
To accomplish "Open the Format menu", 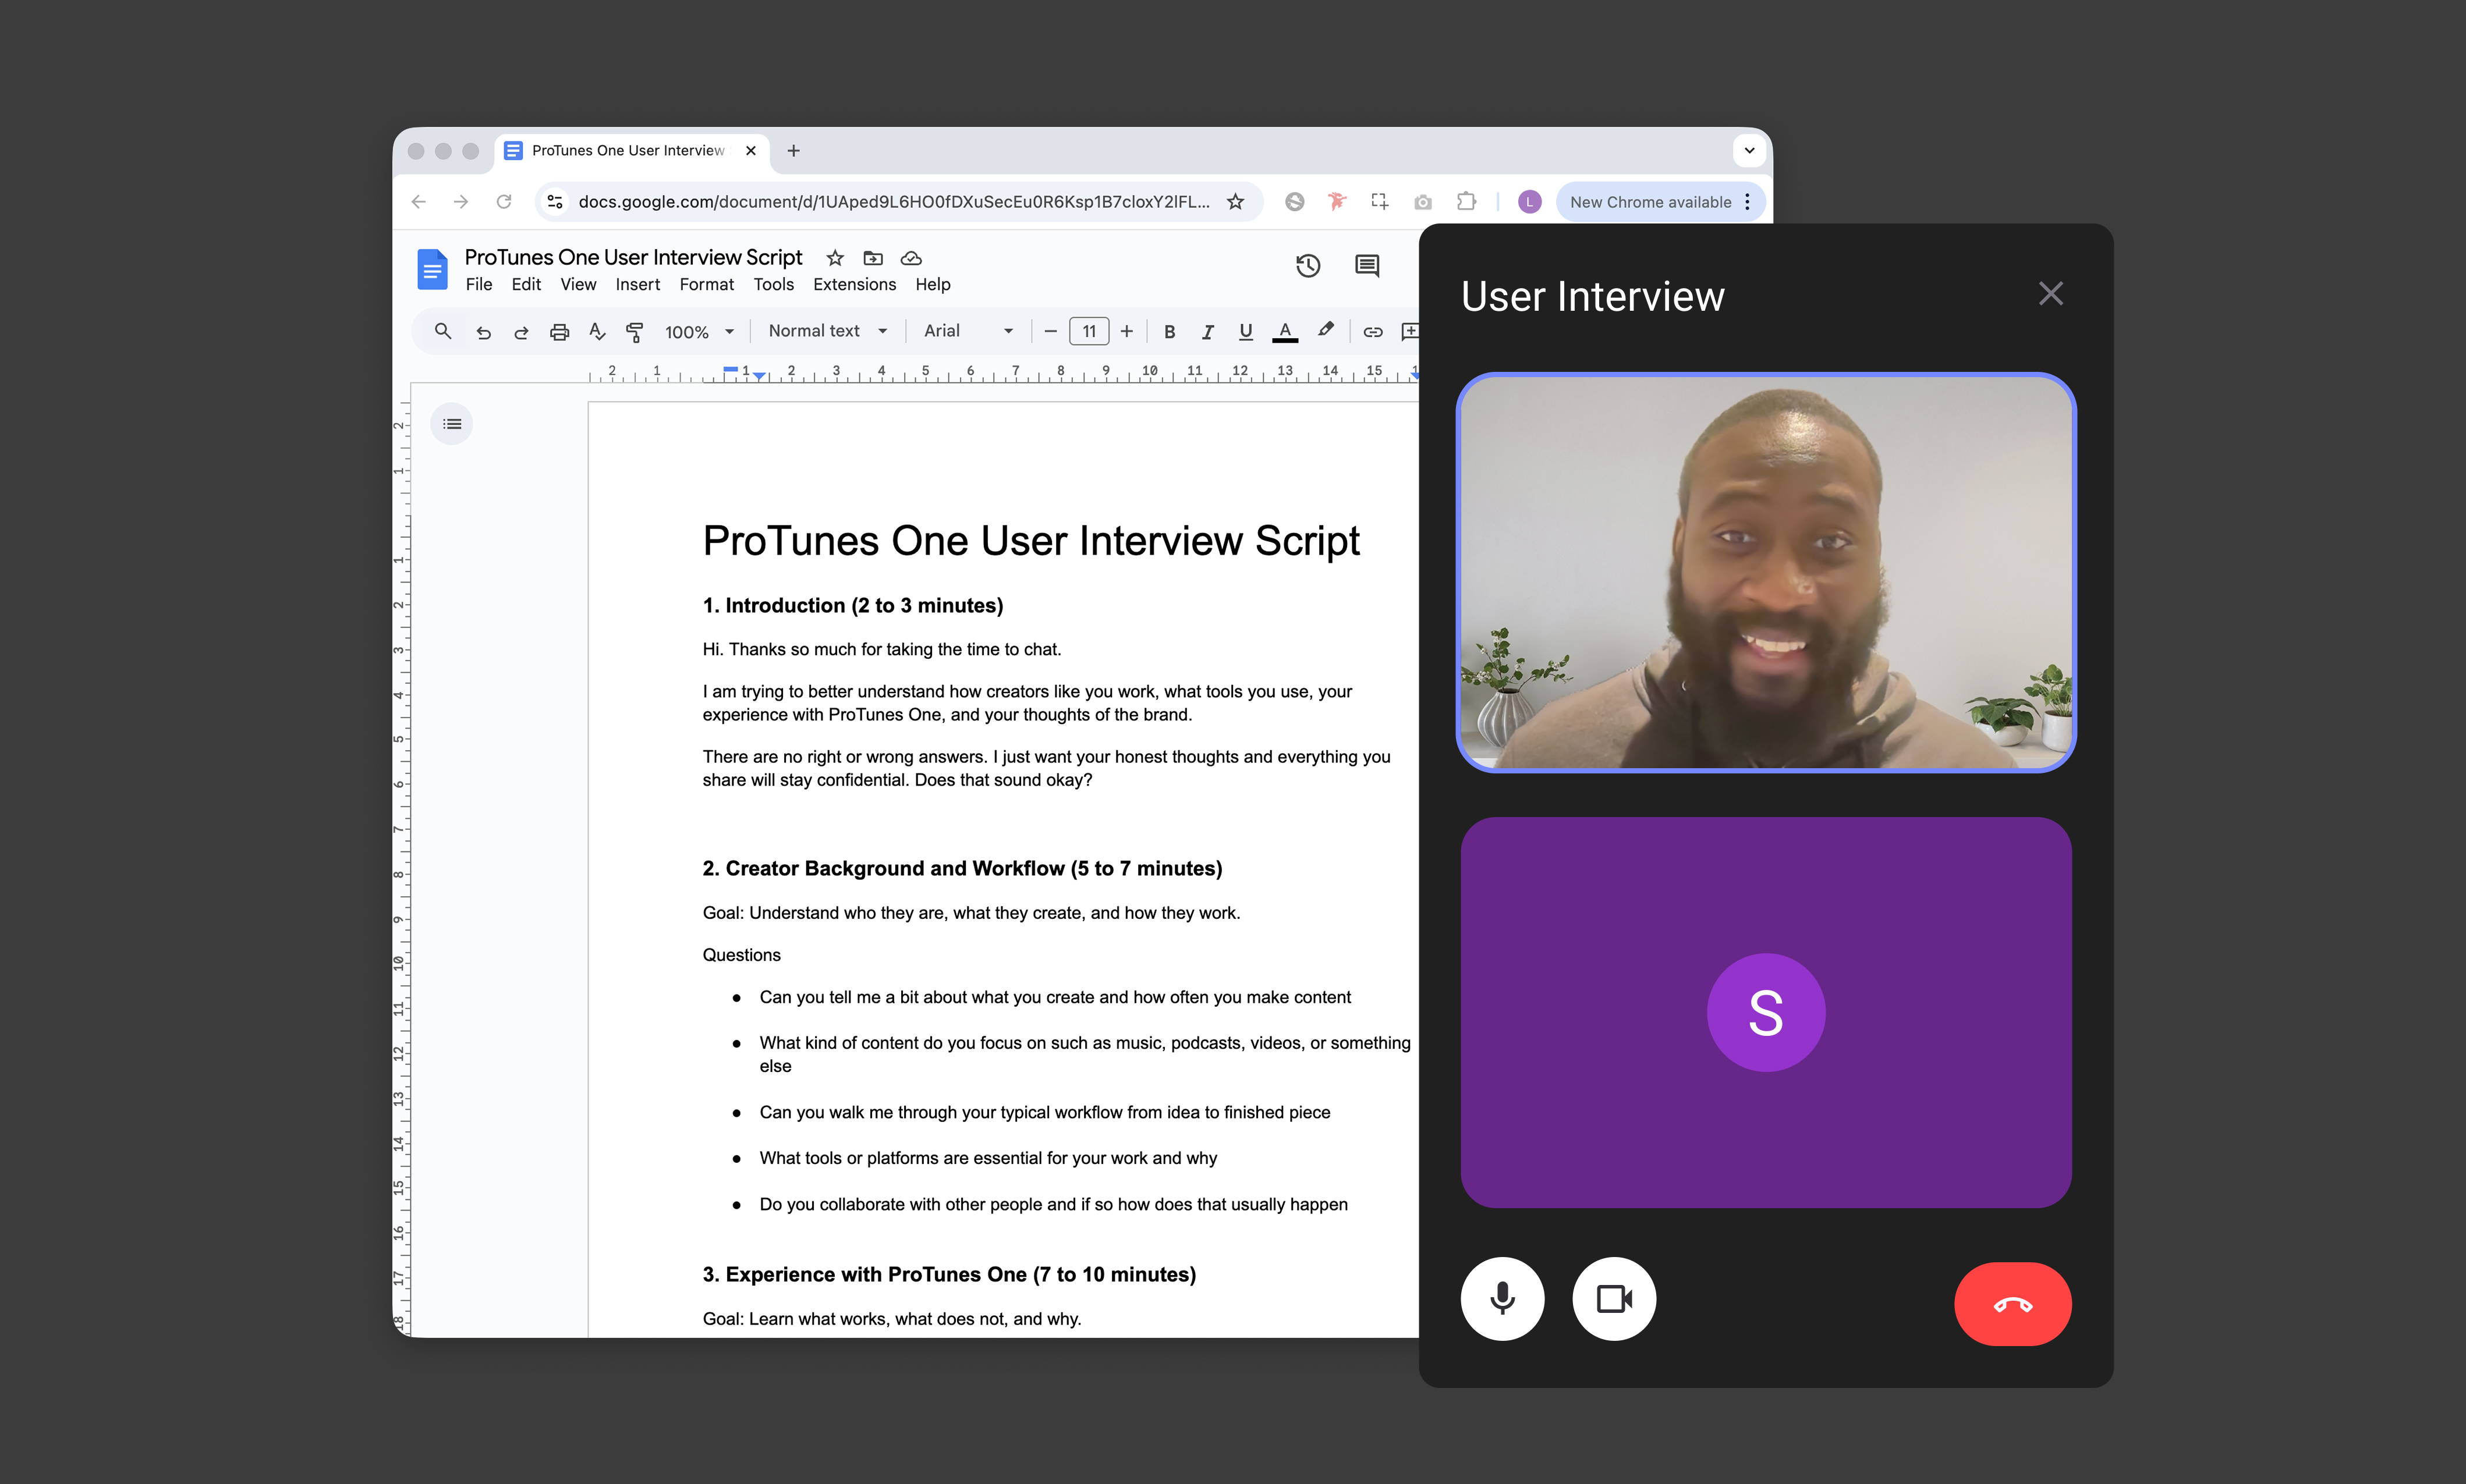I will (x=706, y=285).
